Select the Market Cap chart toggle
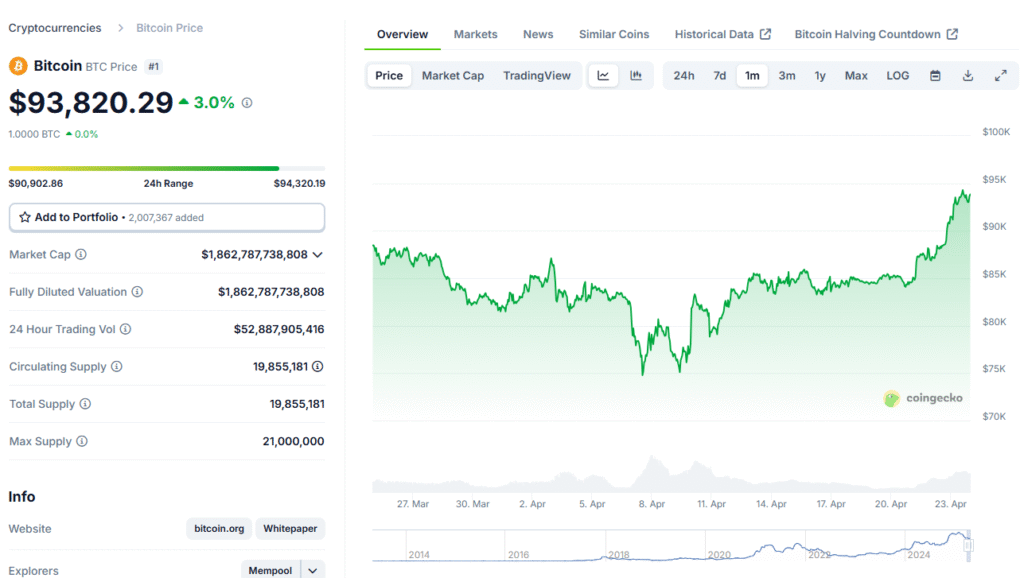Viewport: 1024px width, 578px height. click(453, 76)
